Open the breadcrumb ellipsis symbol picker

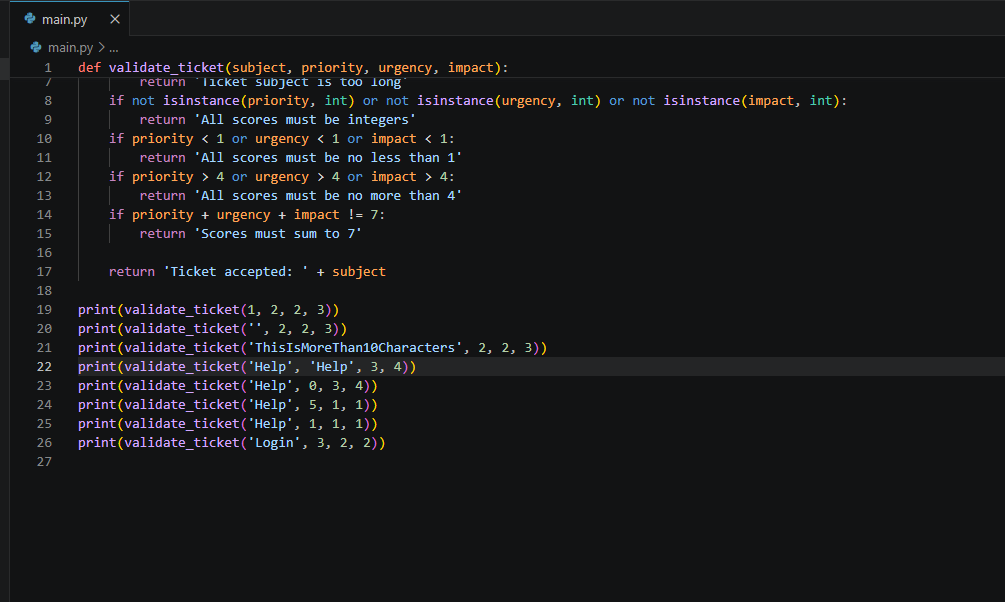pos(113,47)
